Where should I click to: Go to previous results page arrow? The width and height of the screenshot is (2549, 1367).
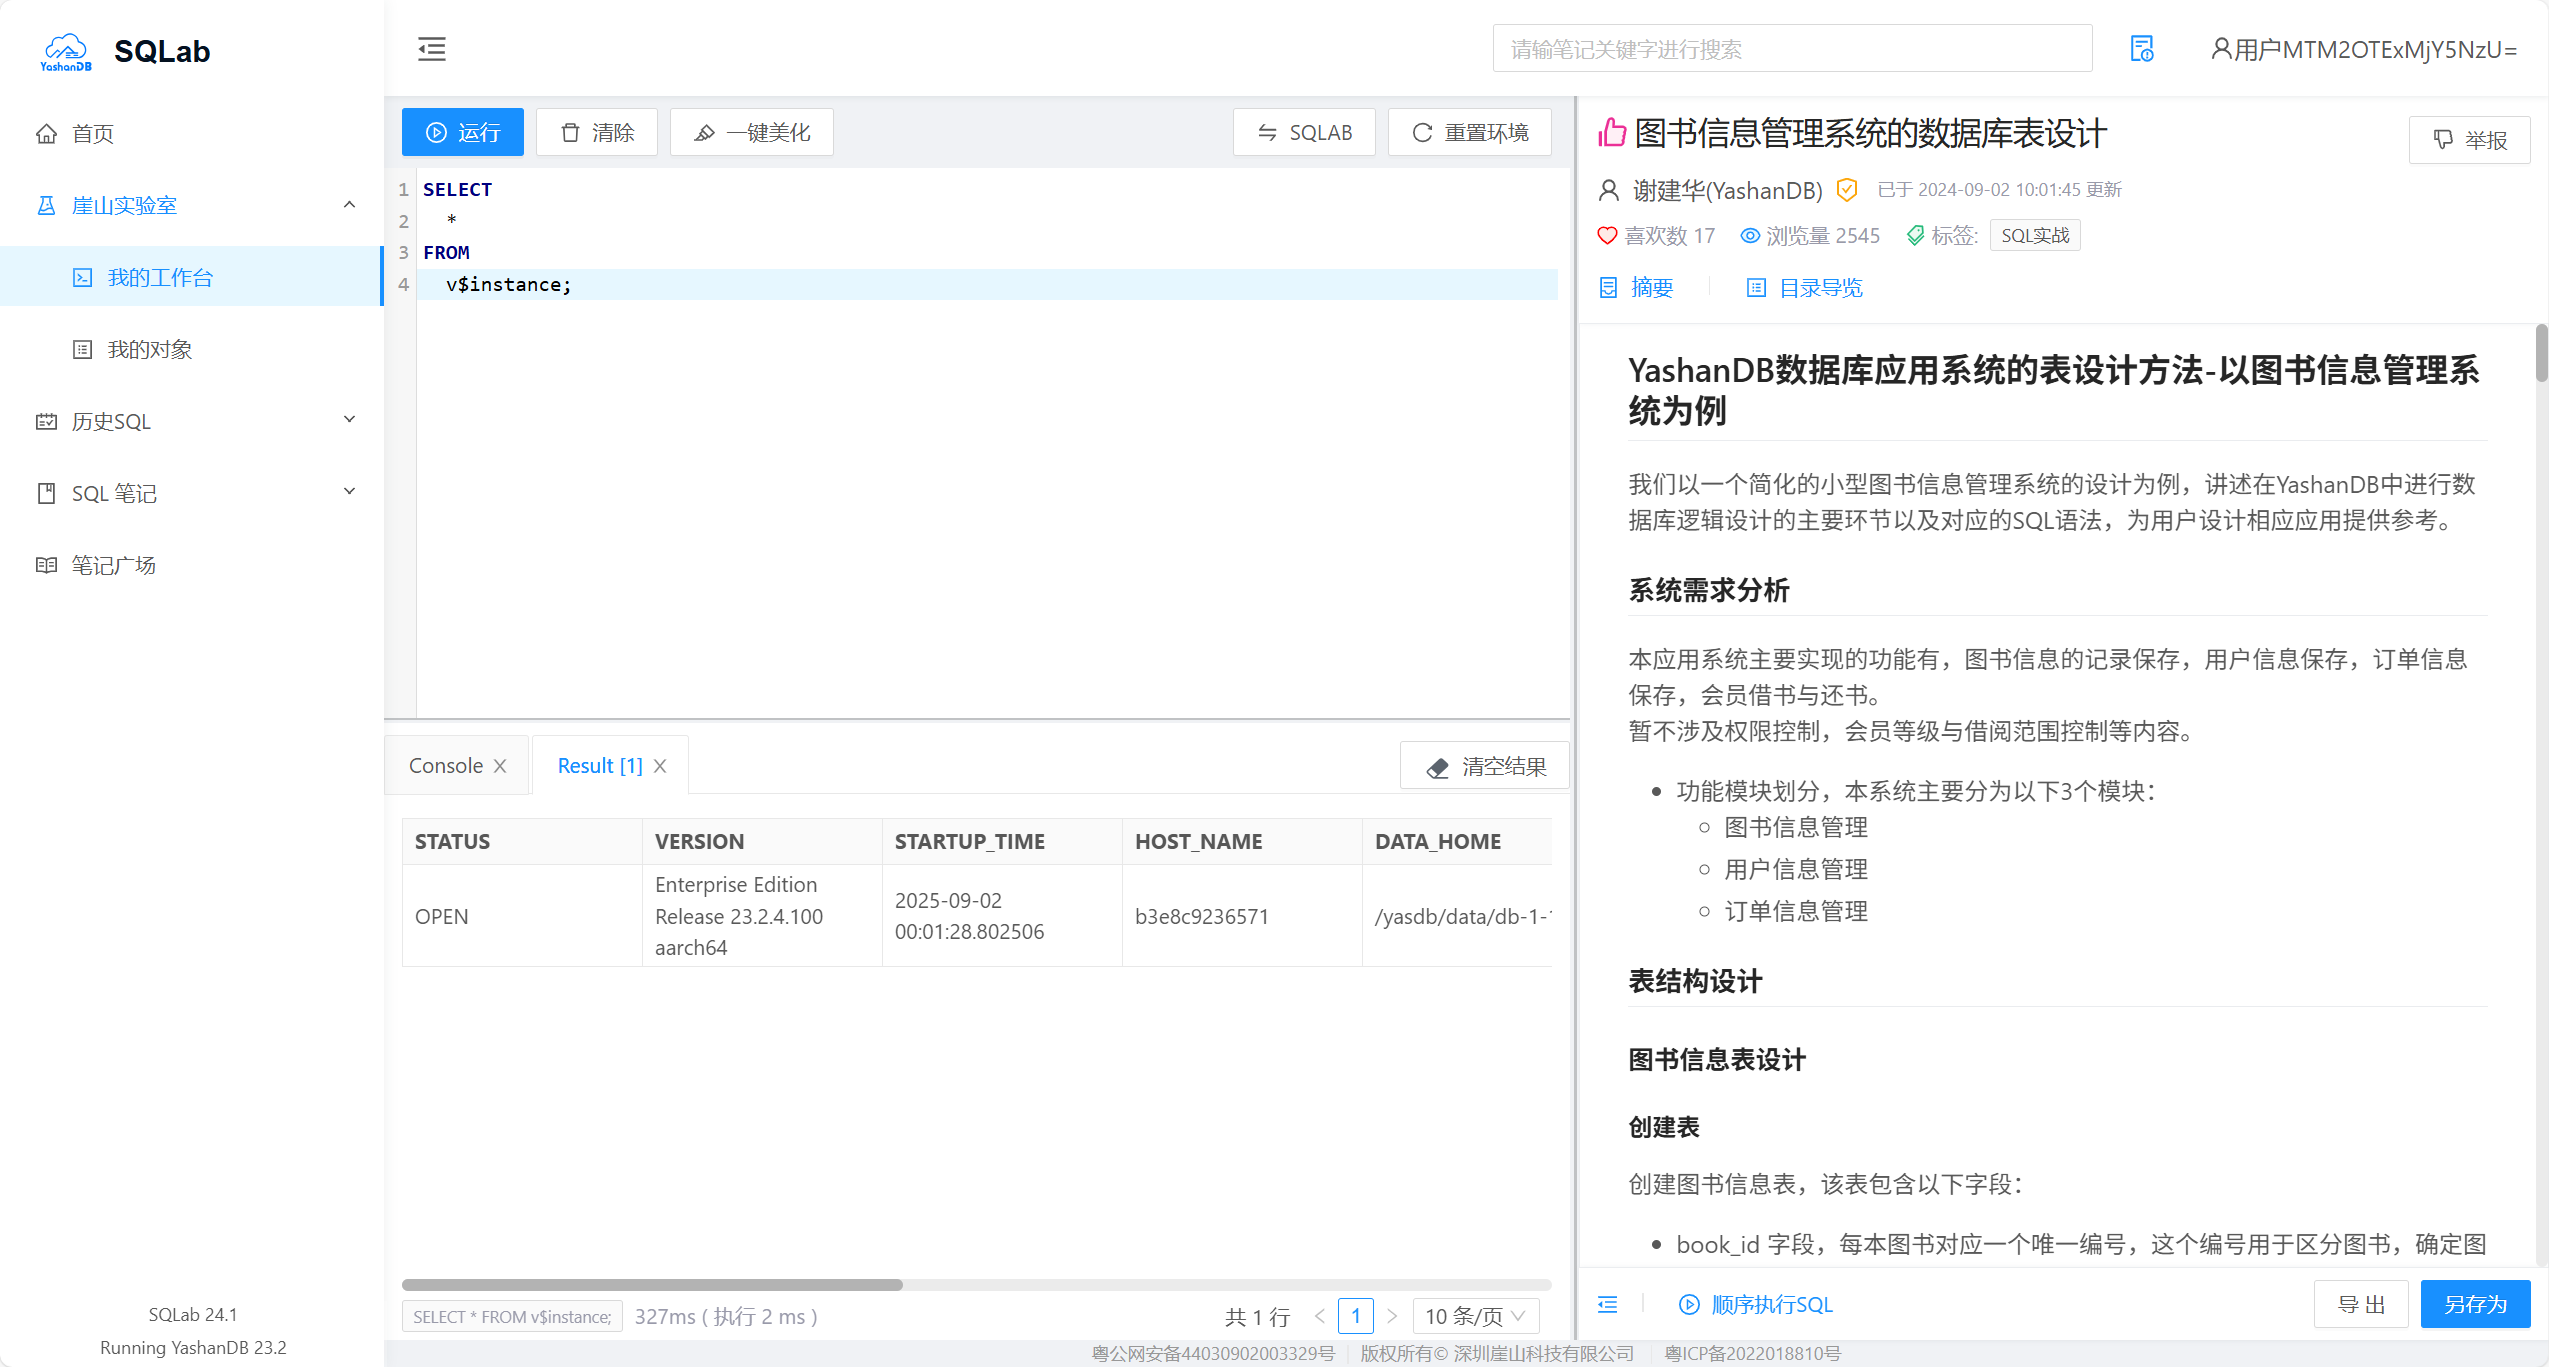[1320, 1316]
